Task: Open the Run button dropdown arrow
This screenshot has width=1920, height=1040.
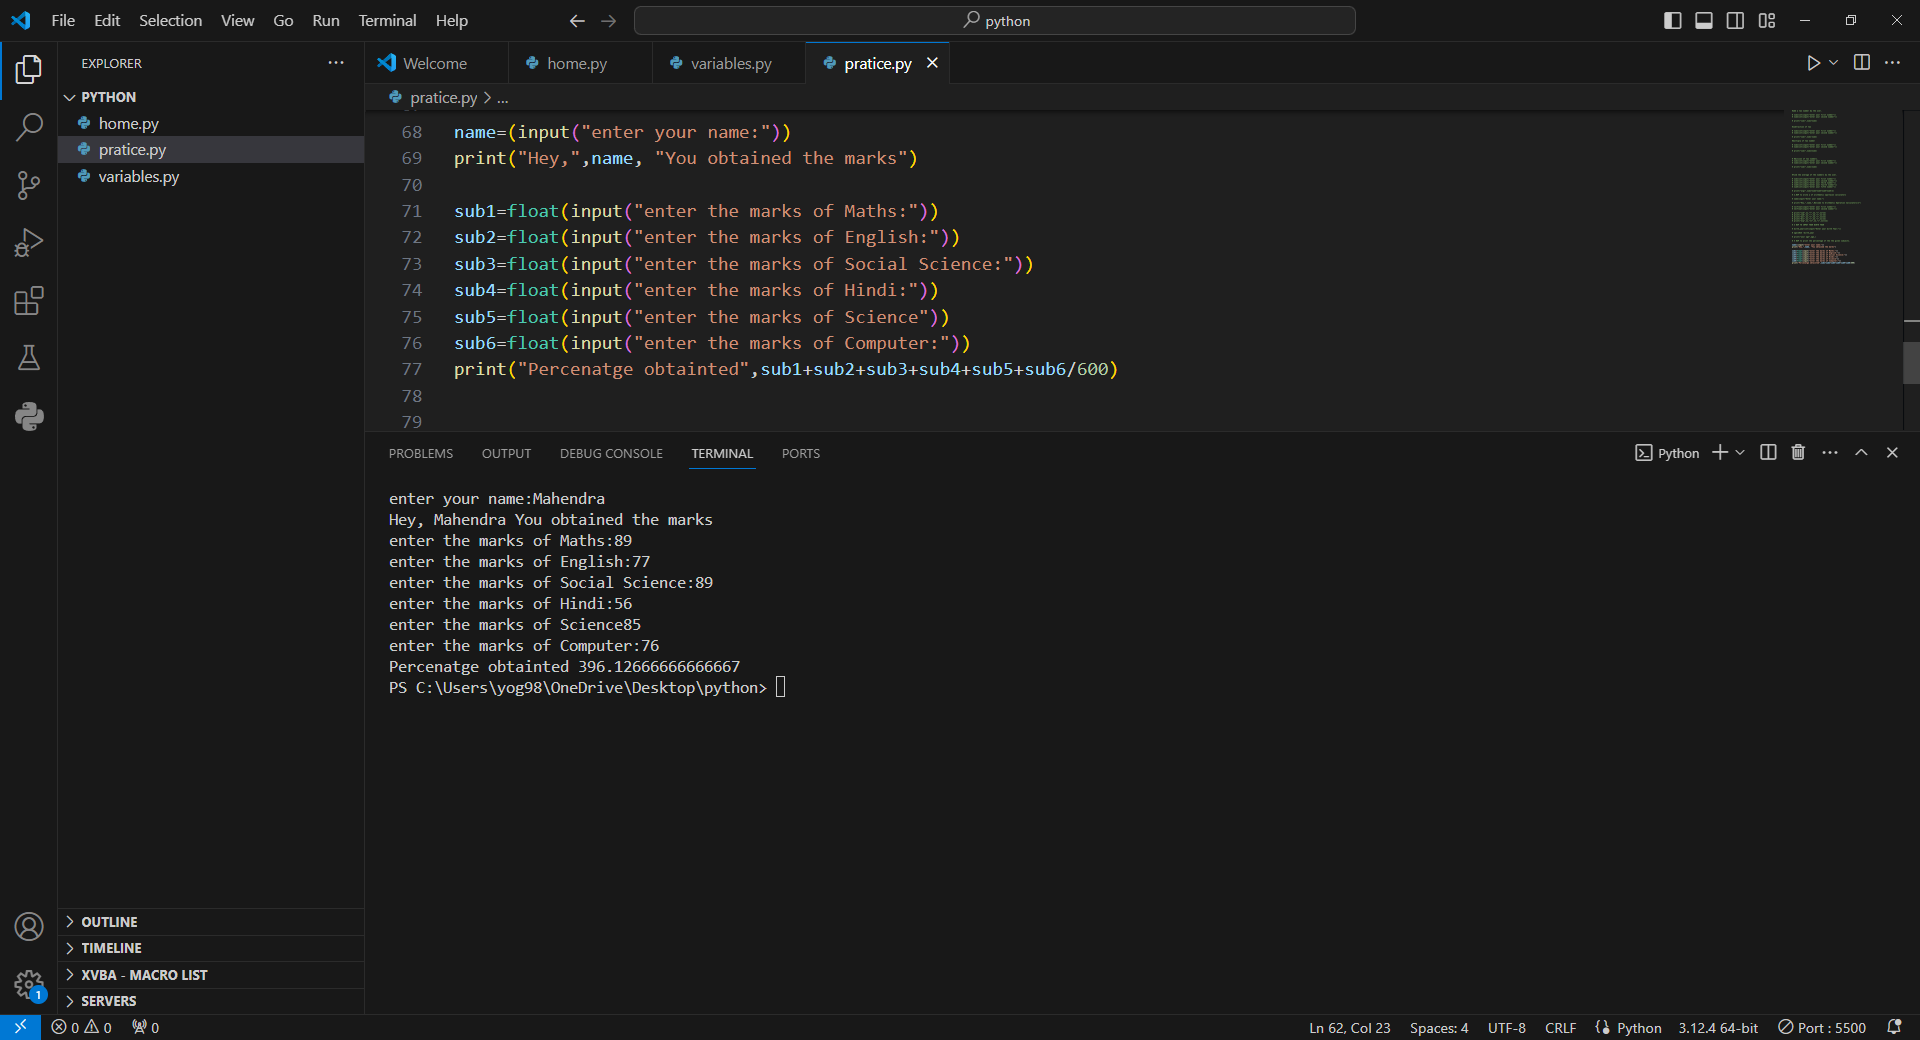Action: pyautogui.click(x=1834, y=63)
